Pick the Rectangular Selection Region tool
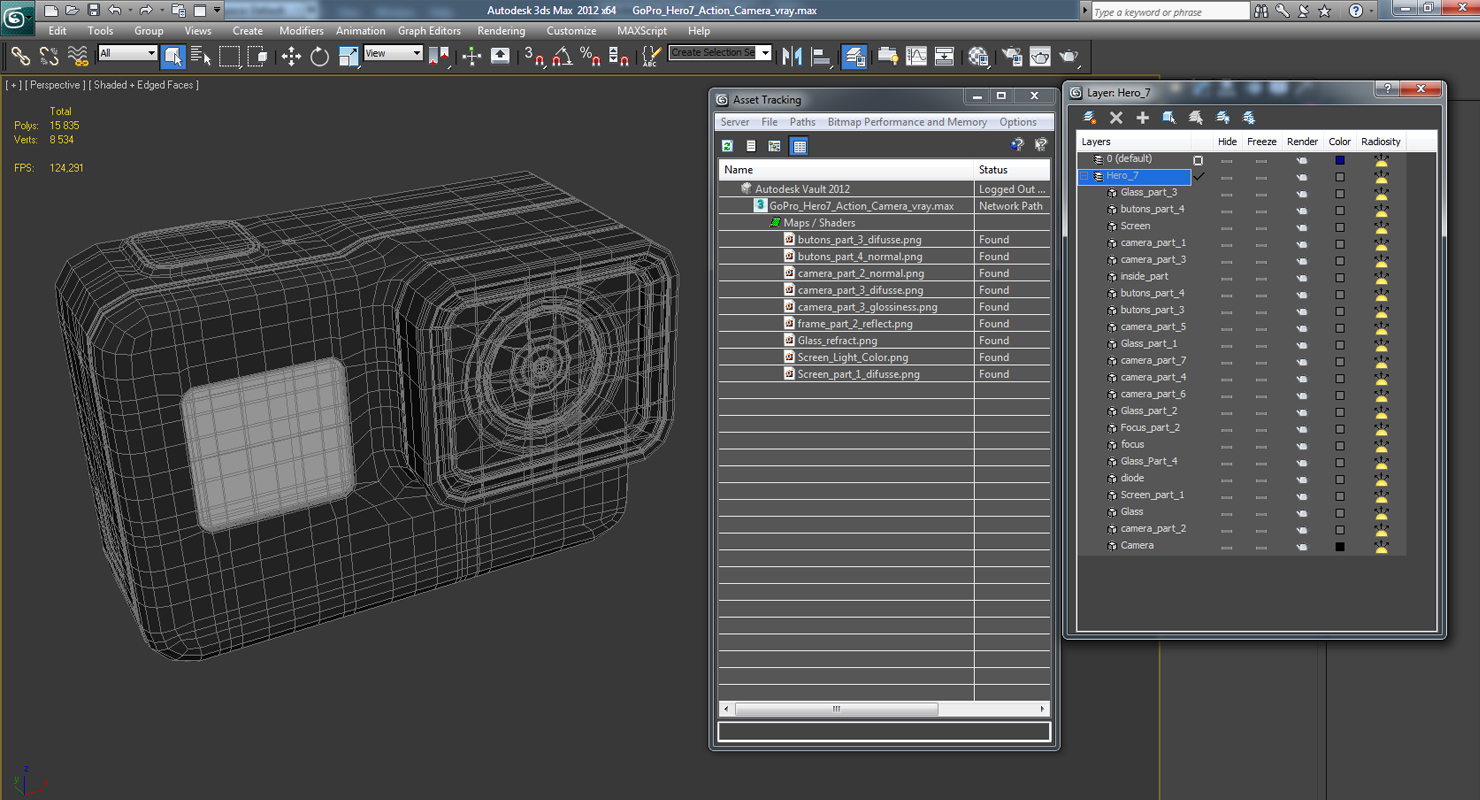Image resolution: width=1480 pixels, height=800 pixels. pyautogui.click(x=230, y=56)
